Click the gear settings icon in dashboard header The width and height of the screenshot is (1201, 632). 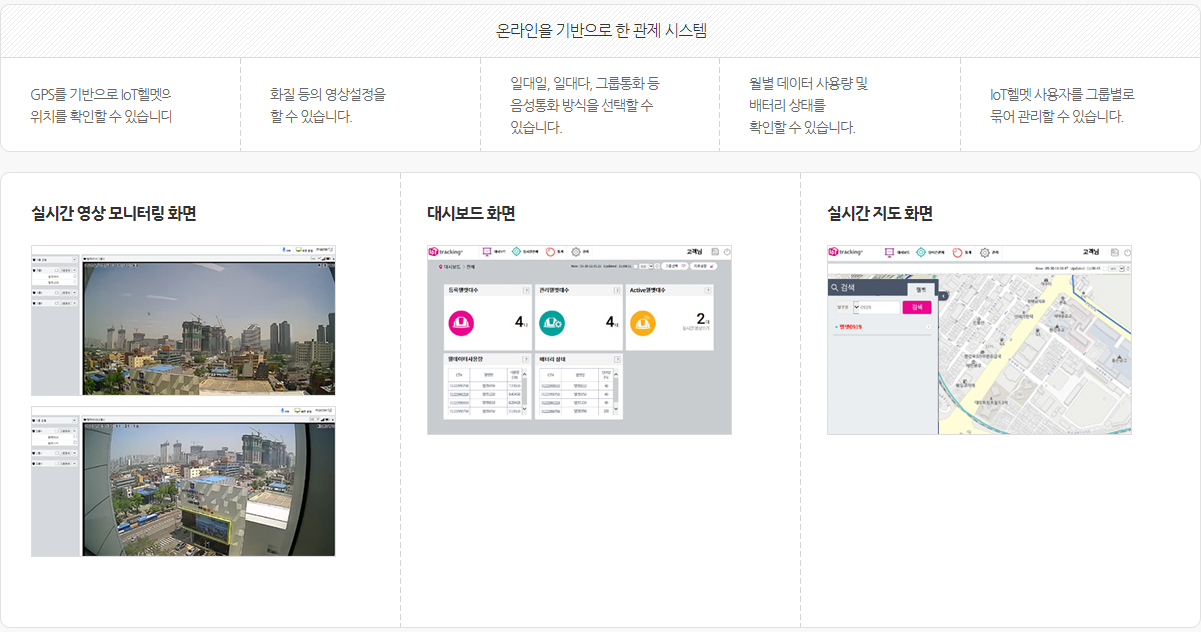(x=576, y=253)
